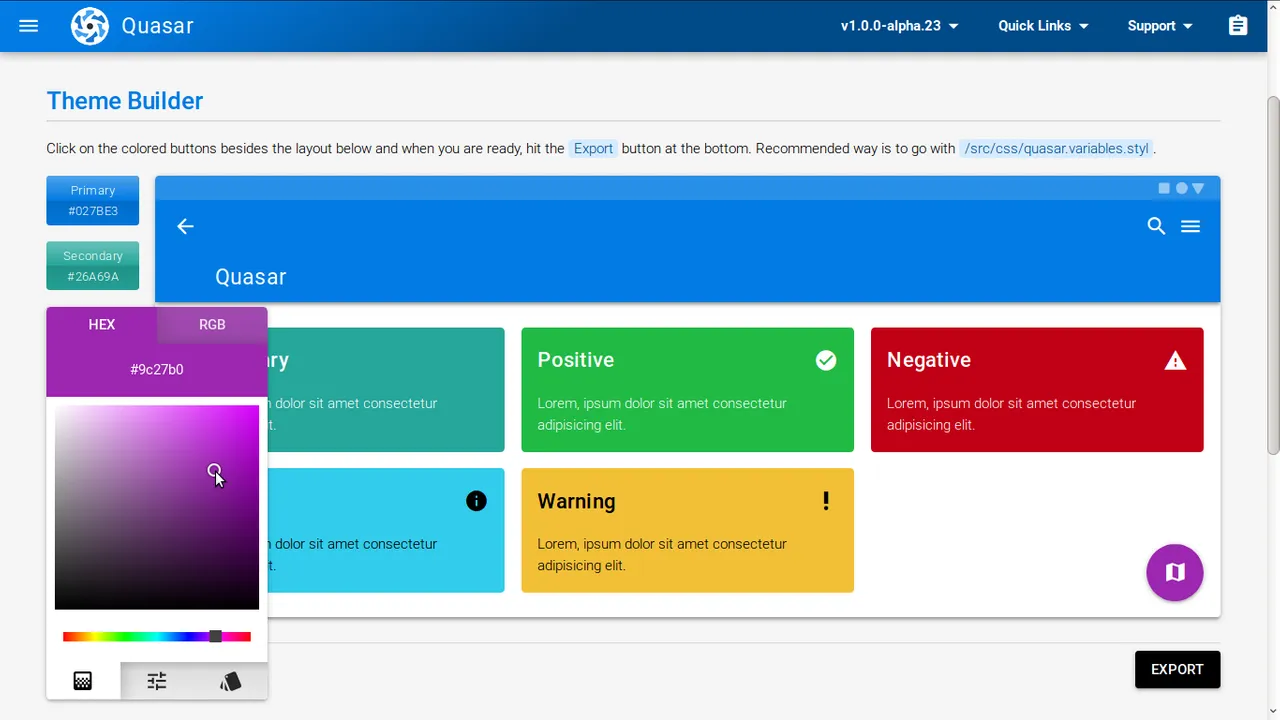Image resolution: width=1280 pixels, height=720 pixels.
Task: Click the Secondary #26A69A color button
Action: tap(93, 266)
